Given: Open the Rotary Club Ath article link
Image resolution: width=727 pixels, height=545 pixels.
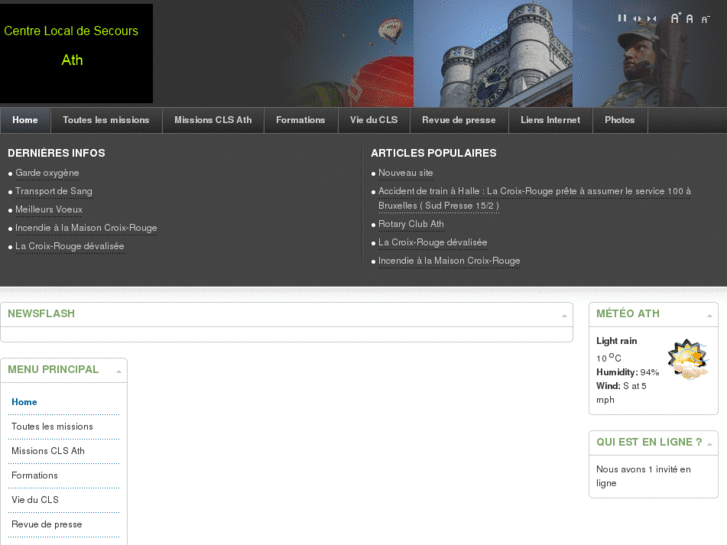Looking at the screenshot, I should tap(411, 224).
